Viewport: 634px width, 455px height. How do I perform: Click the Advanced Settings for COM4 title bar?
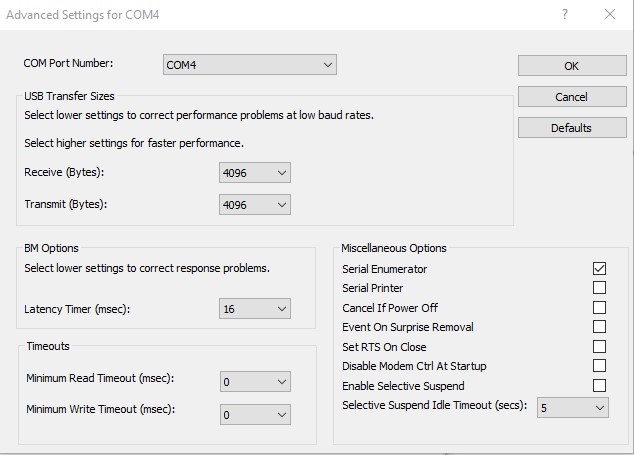[250, 14]
